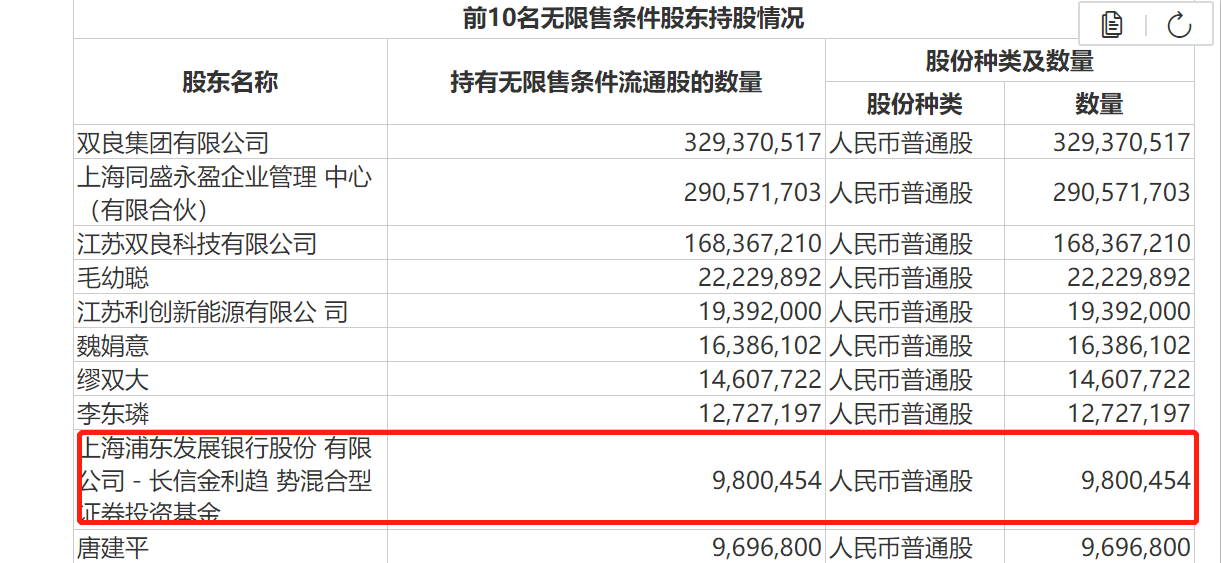The width and height of the screenshot is (1221, 563).
Task: Select the 江苏双良科技有限公司 name cell
Action: coord(197,243)
